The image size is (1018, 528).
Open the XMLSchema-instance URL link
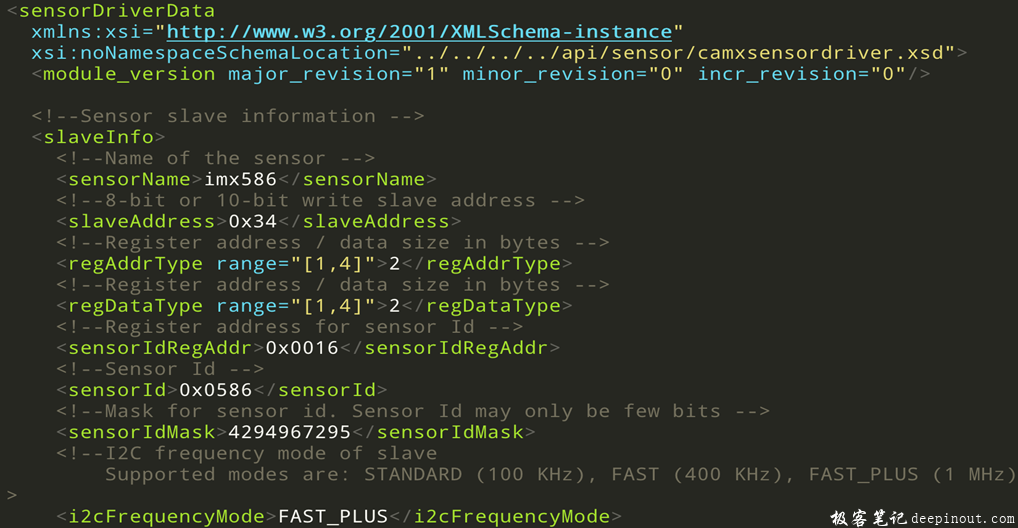click(x=418, y=32)
